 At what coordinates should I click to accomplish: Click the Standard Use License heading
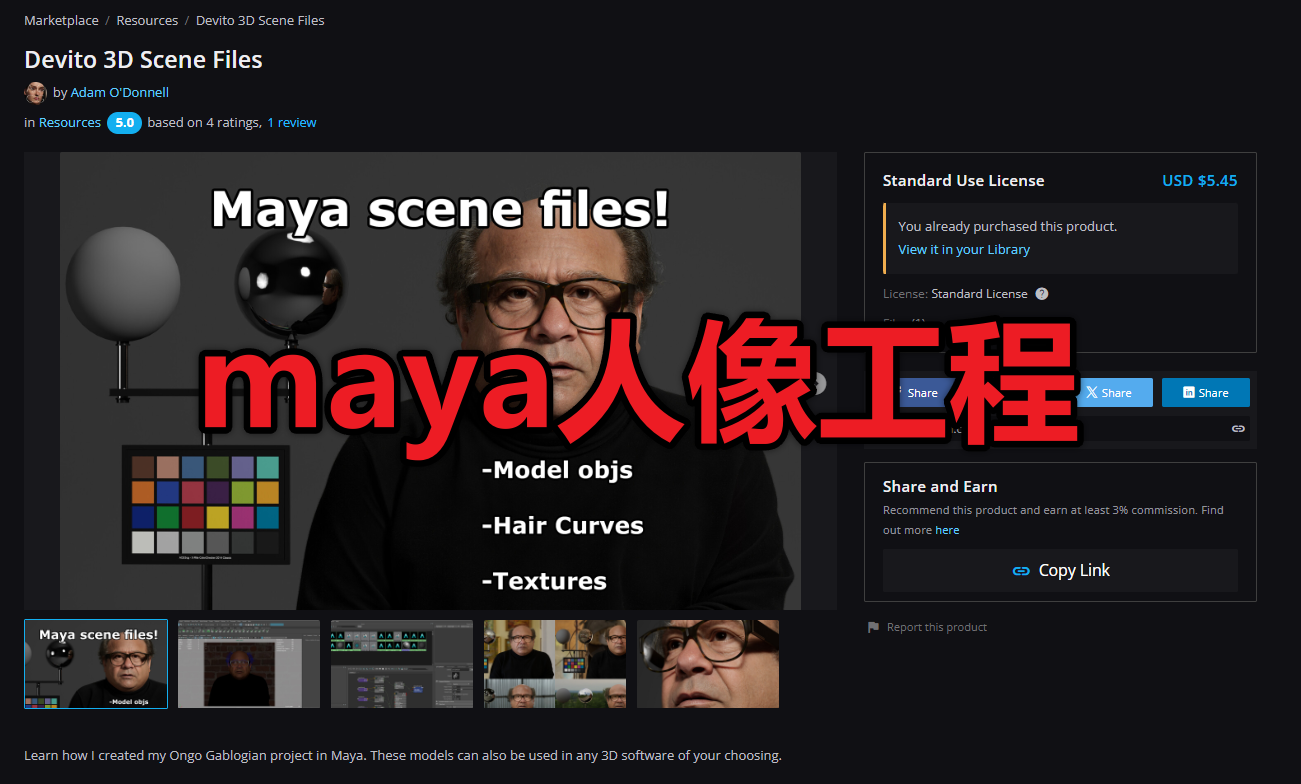pyautogui.click(x=963, y=181)
